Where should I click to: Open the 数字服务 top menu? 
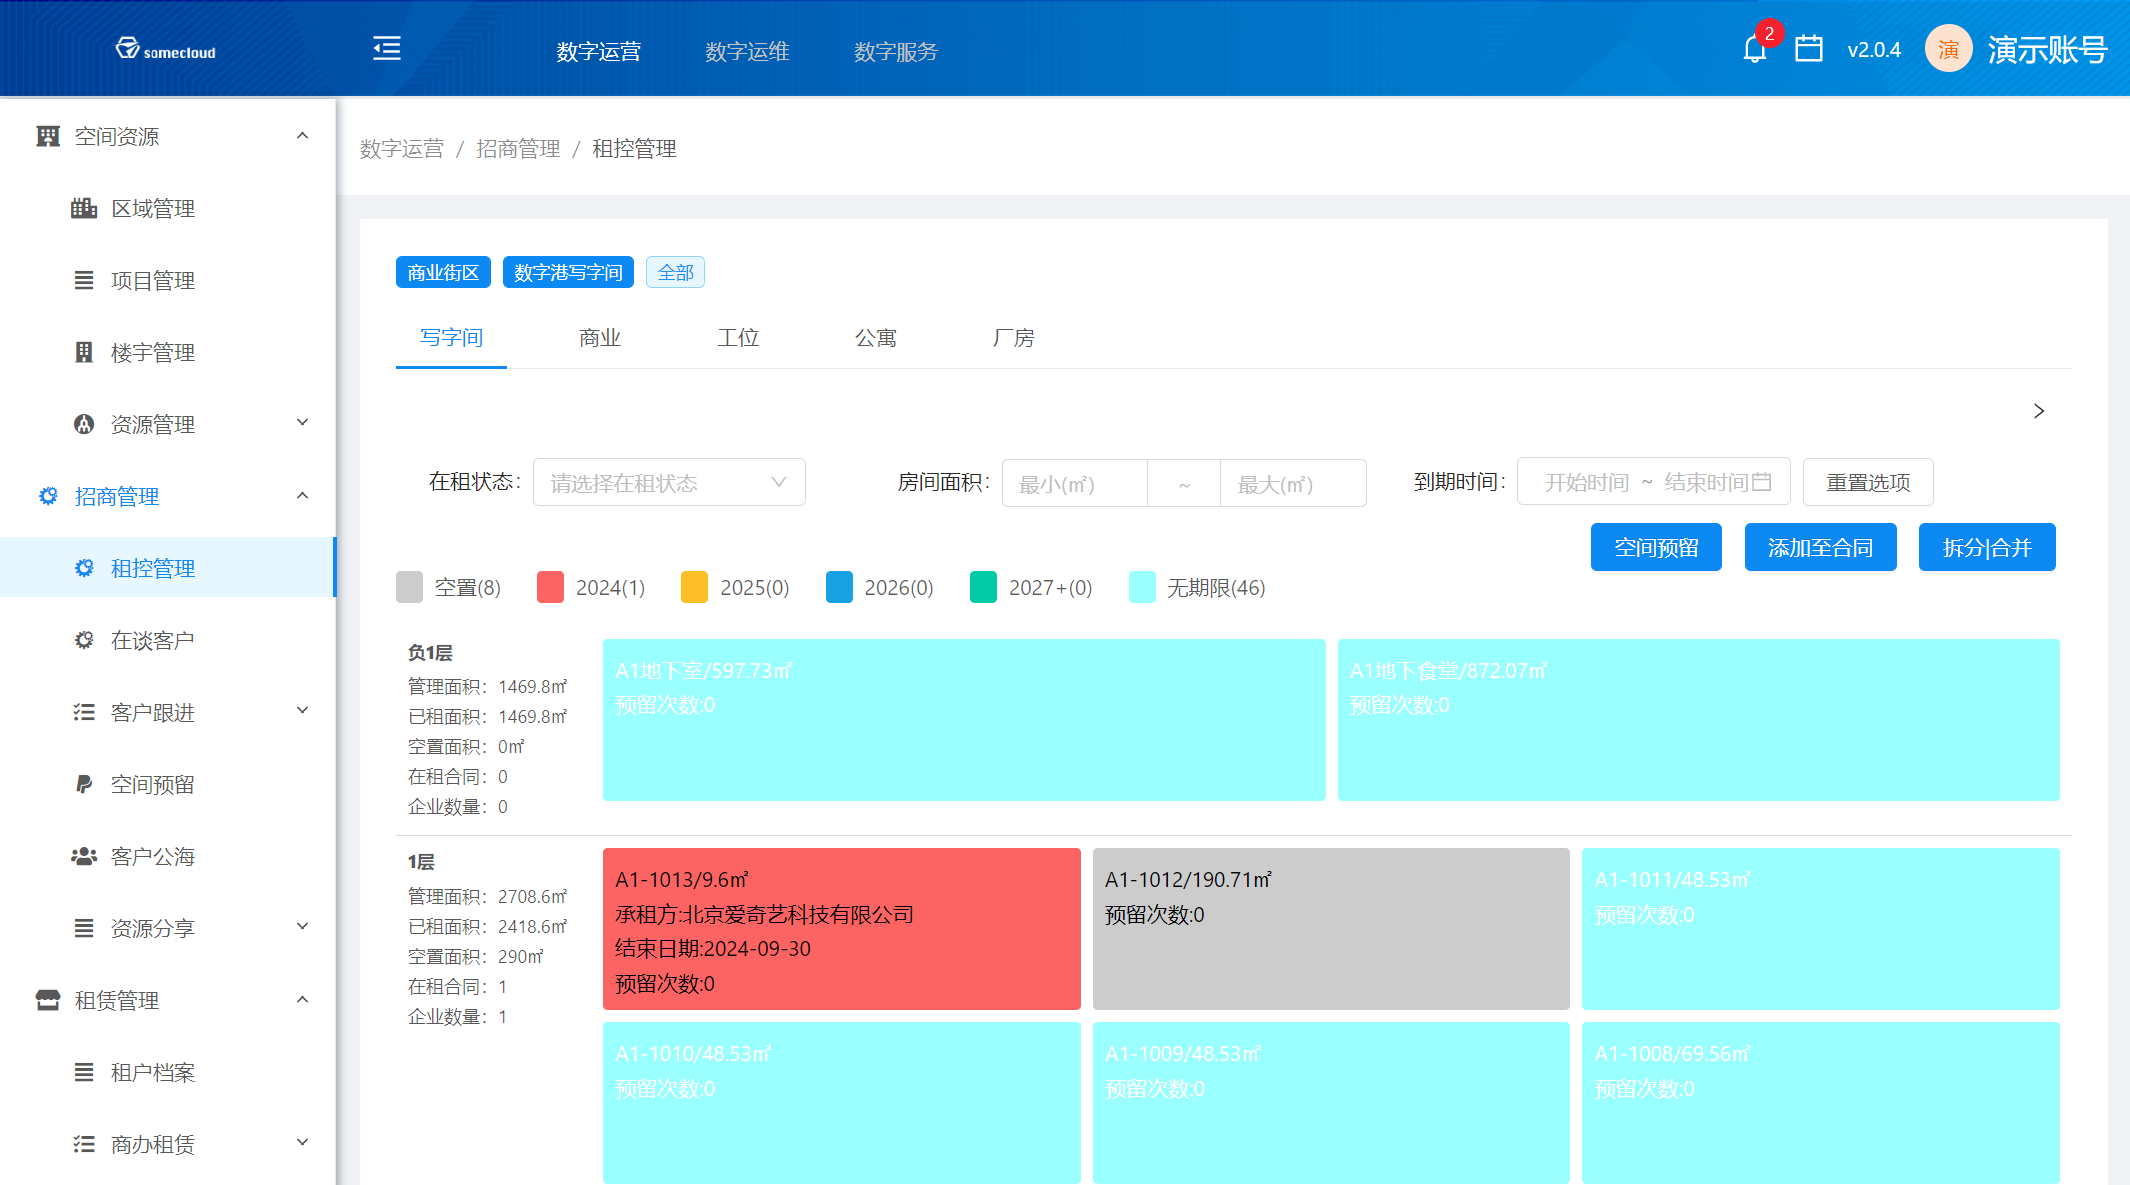coord(896,51)
